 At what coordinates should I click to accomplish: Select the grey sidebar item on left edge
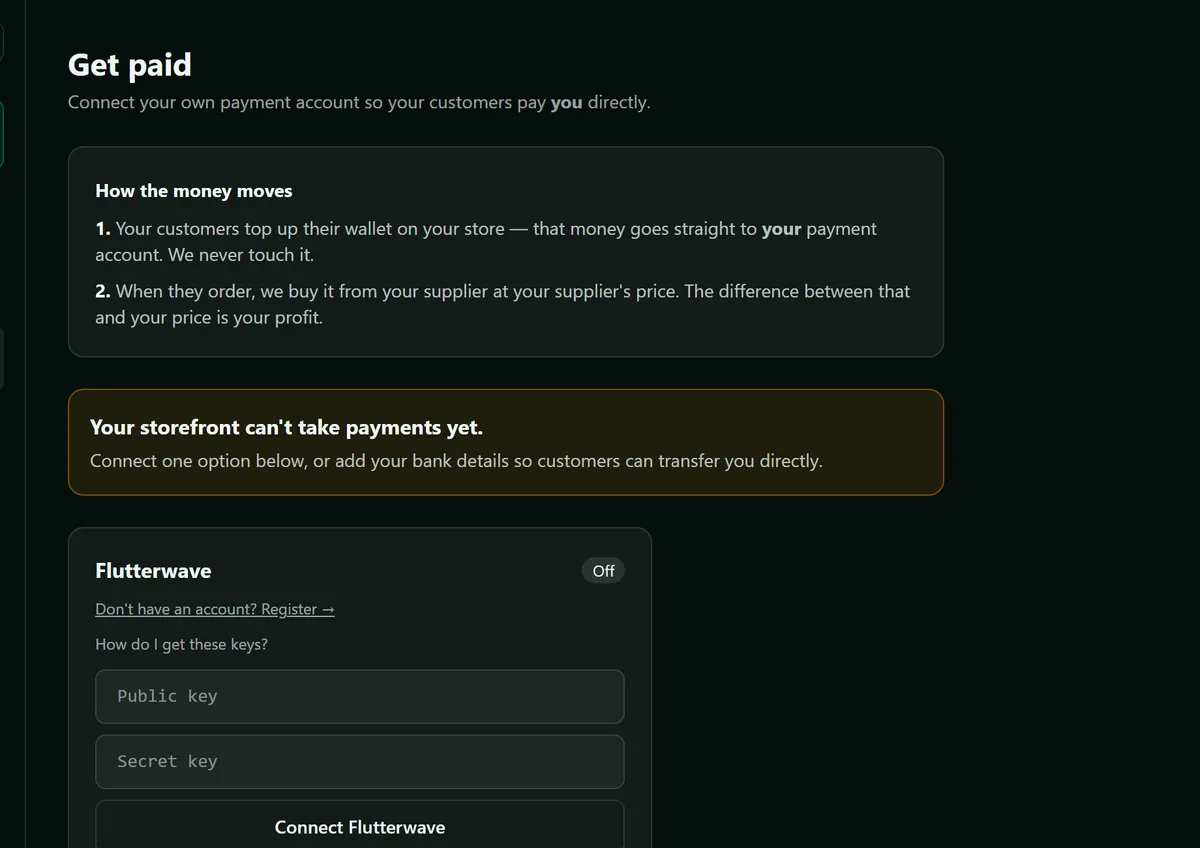pyautogui.click(x=2, y=358)
